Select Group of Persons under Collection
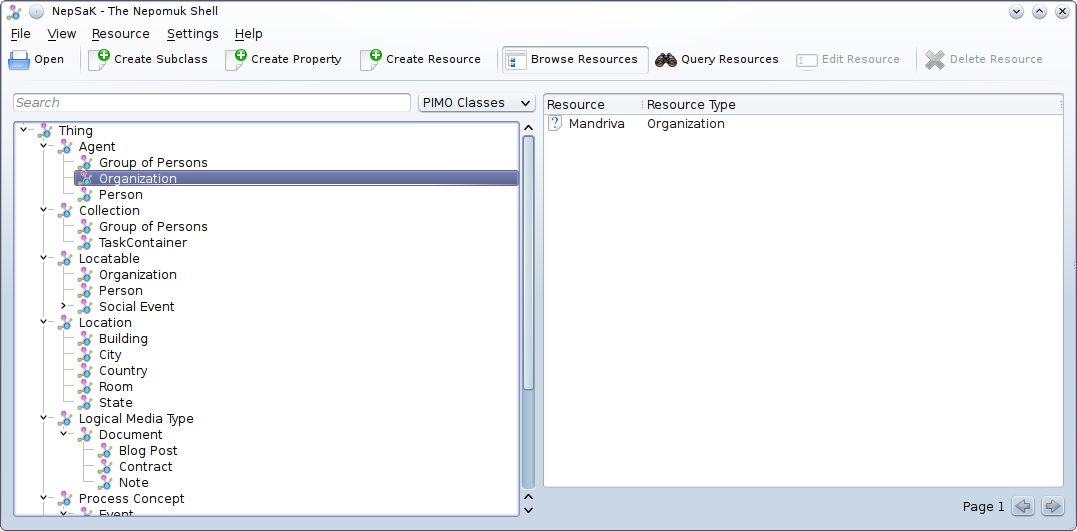 tap(153, 227)
